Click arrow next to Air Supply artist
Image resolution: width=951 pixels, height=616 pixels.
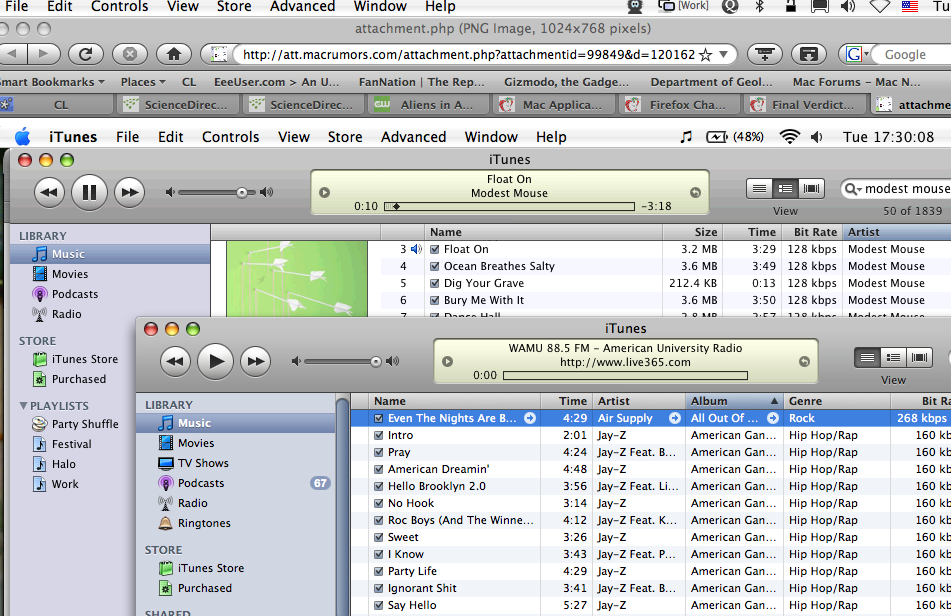coord(674,418)
